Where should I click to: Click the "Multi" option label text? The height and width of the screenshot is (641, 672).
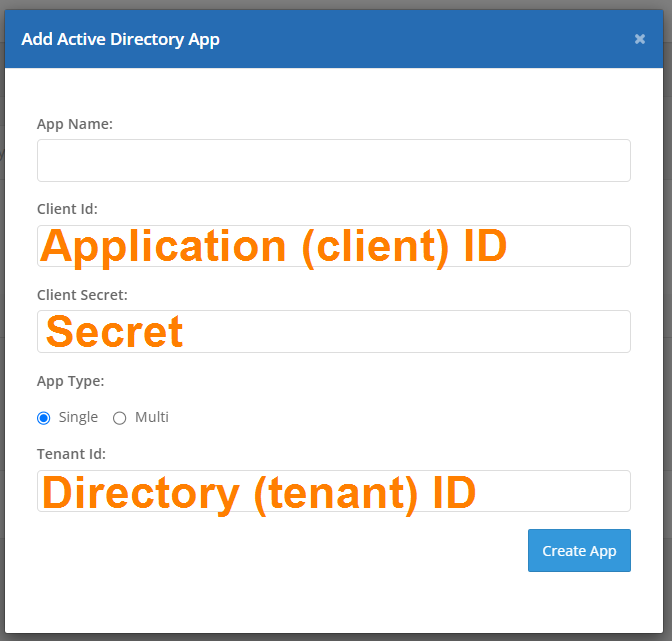(152, 417)
